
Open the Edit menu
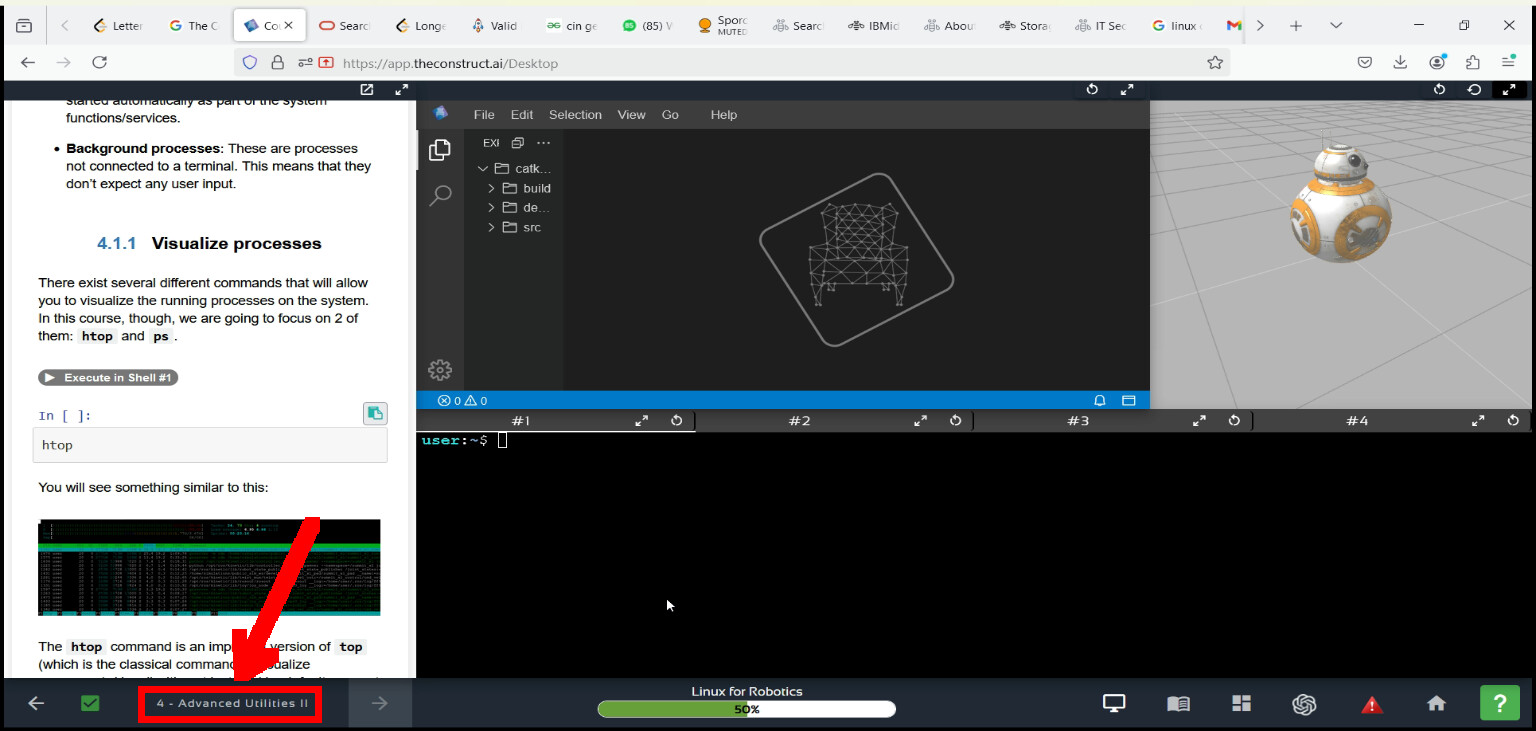[x=522, y=115]
